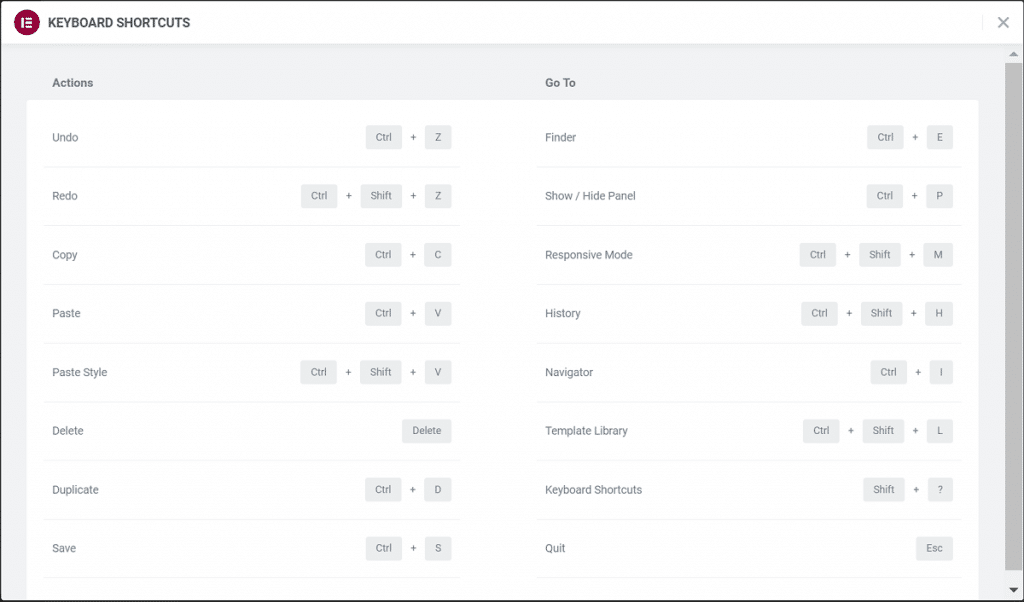Click the Ctrl key in Duplicate row
The image size is (1024, 602).
click(383, 490)
